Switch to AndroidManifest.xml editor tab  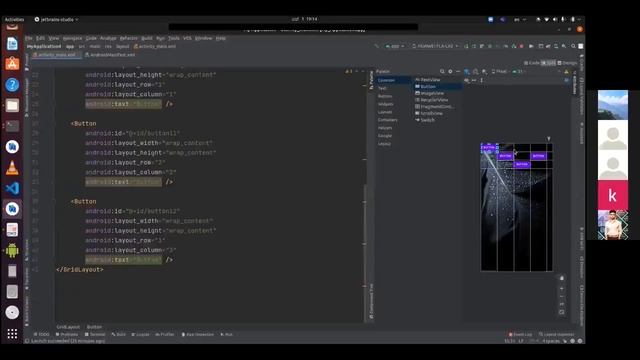(x=110, y=54)
